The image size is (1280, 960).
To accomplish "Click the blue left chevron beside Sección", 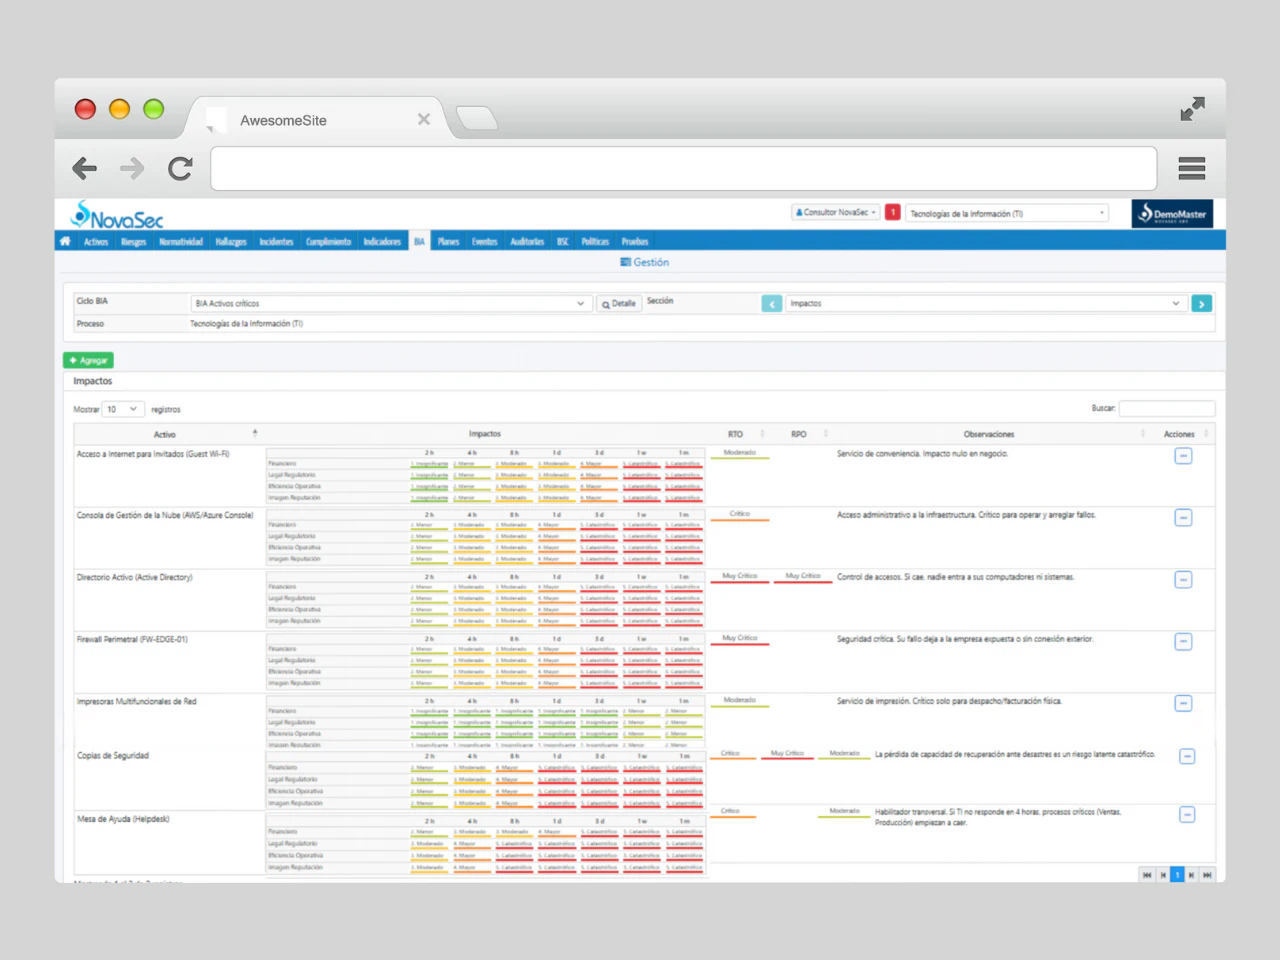I will [x=771, y=303].
